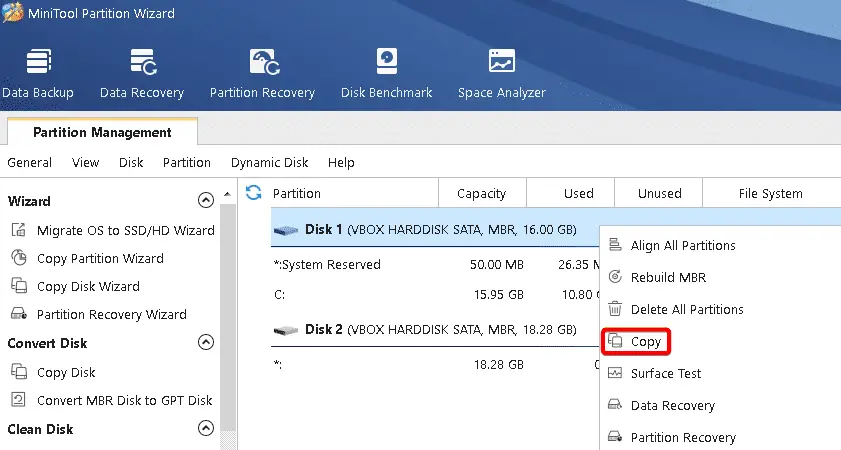841x450 pixels.
Task: Click the refresh icon beside Partition header
Action: tap(253, 193)
